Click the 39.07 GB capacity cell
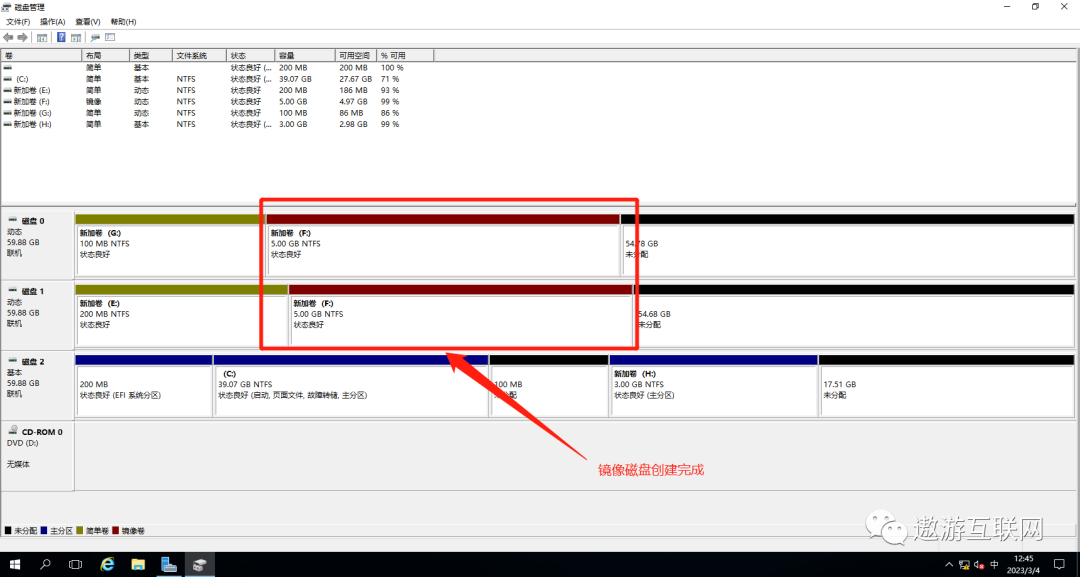 [x=295, y=79]
